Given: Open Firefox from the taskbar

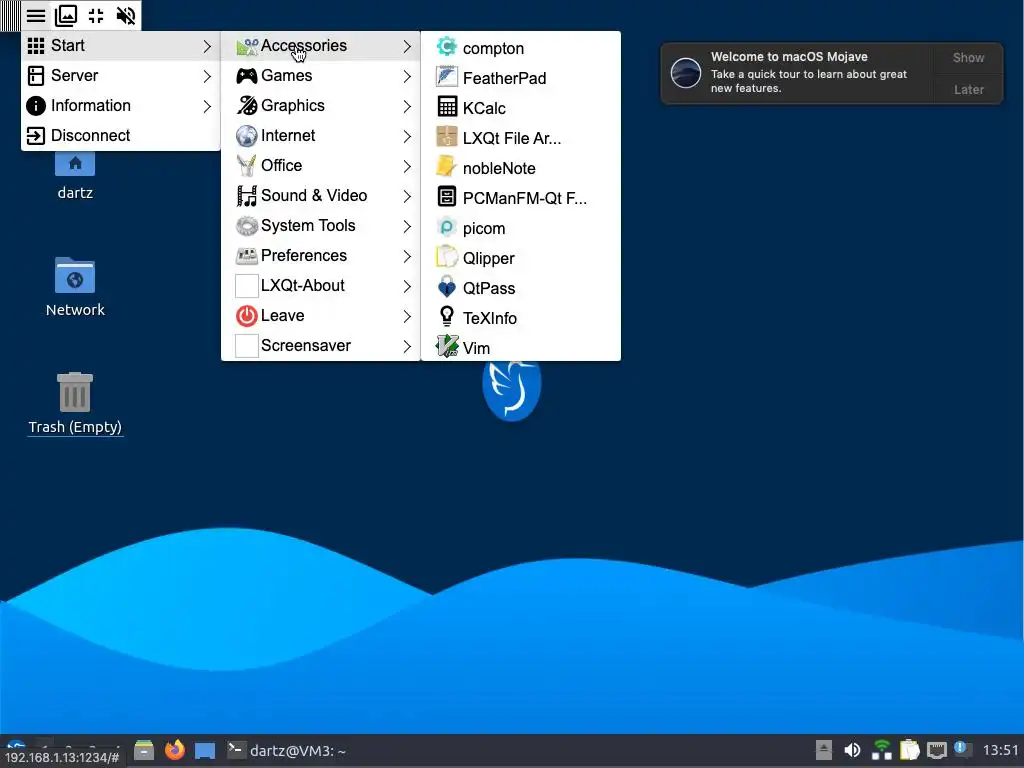Looking at the screenshot, I should coord(174,750).
